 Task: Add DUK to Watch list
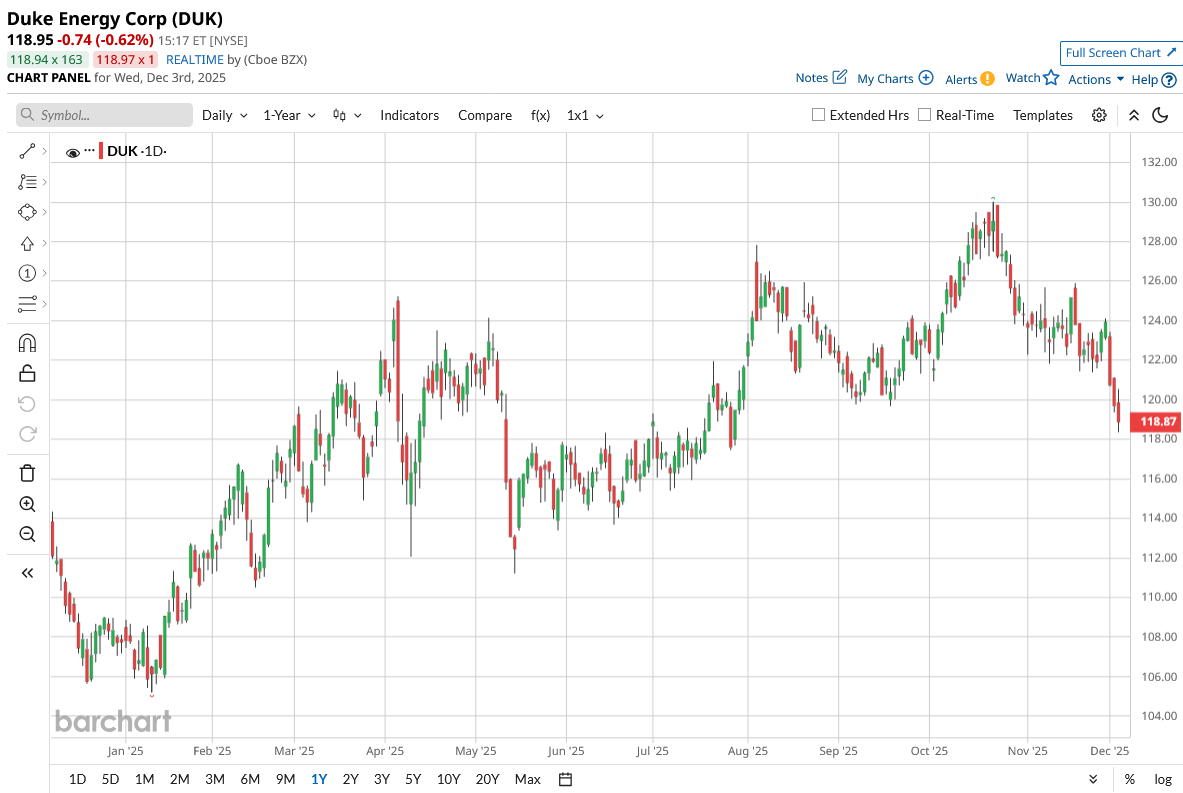point(1032,78)
